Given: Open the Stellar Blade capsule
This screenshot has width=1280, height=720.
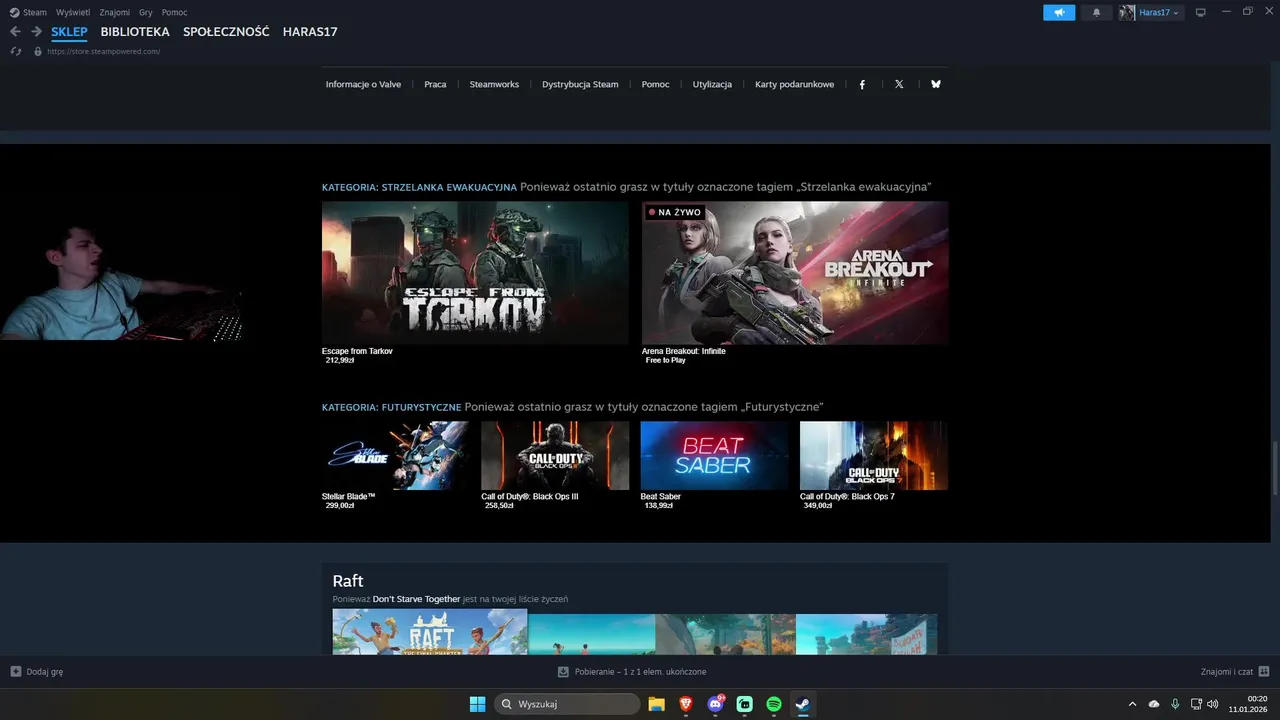Looking at the screenshot, I should (395, 455).
